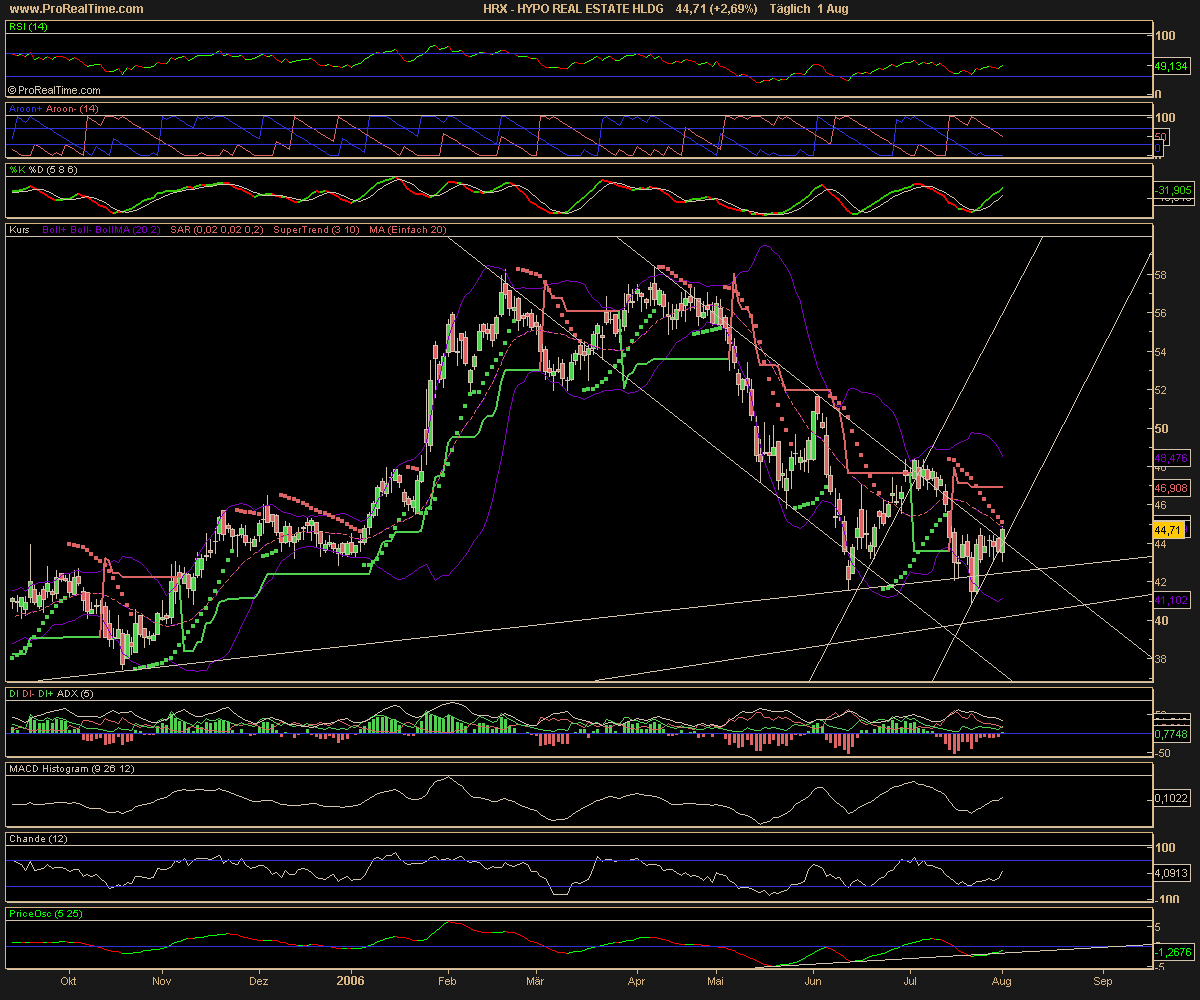Click the lower Bollinger value tag 41,102
Image resolution: width=1200 pixels, height=1000 pixels.
(x=1170, y=599)
